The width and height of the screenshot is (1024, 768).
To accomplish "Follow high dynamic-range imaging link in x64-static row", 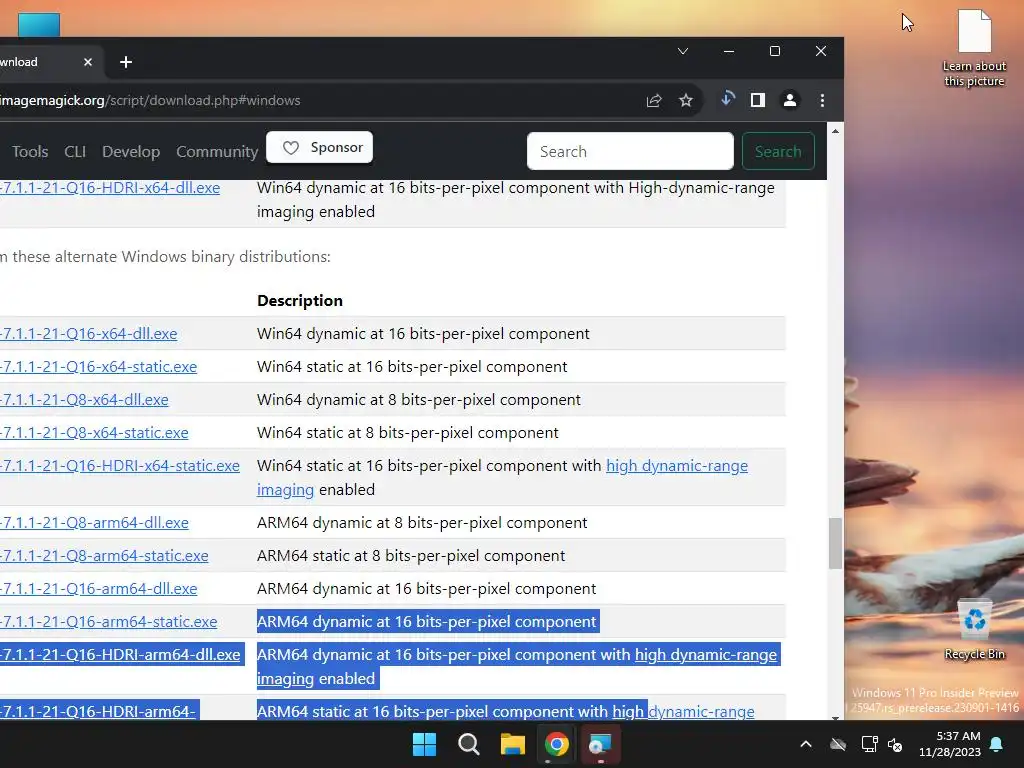I will tap(677, 466).
